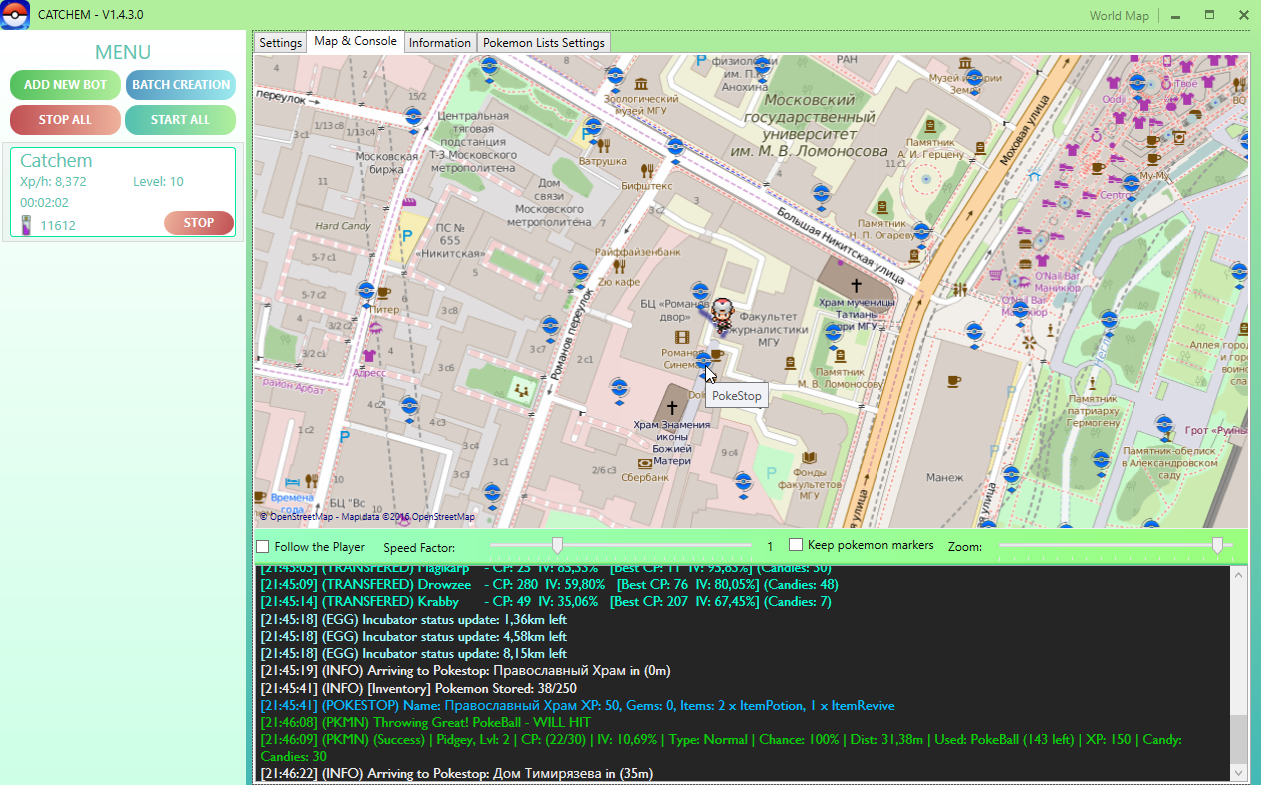Click the Памятник Герцену memorial icon
1261x785 pixels.
tap(929, 126)
